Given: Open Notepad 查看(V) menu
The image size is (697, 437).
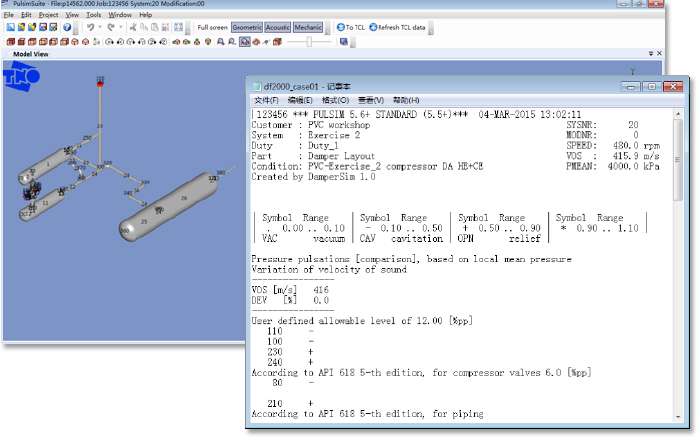Looking at the screenshot, I should (x=371, y=100).
